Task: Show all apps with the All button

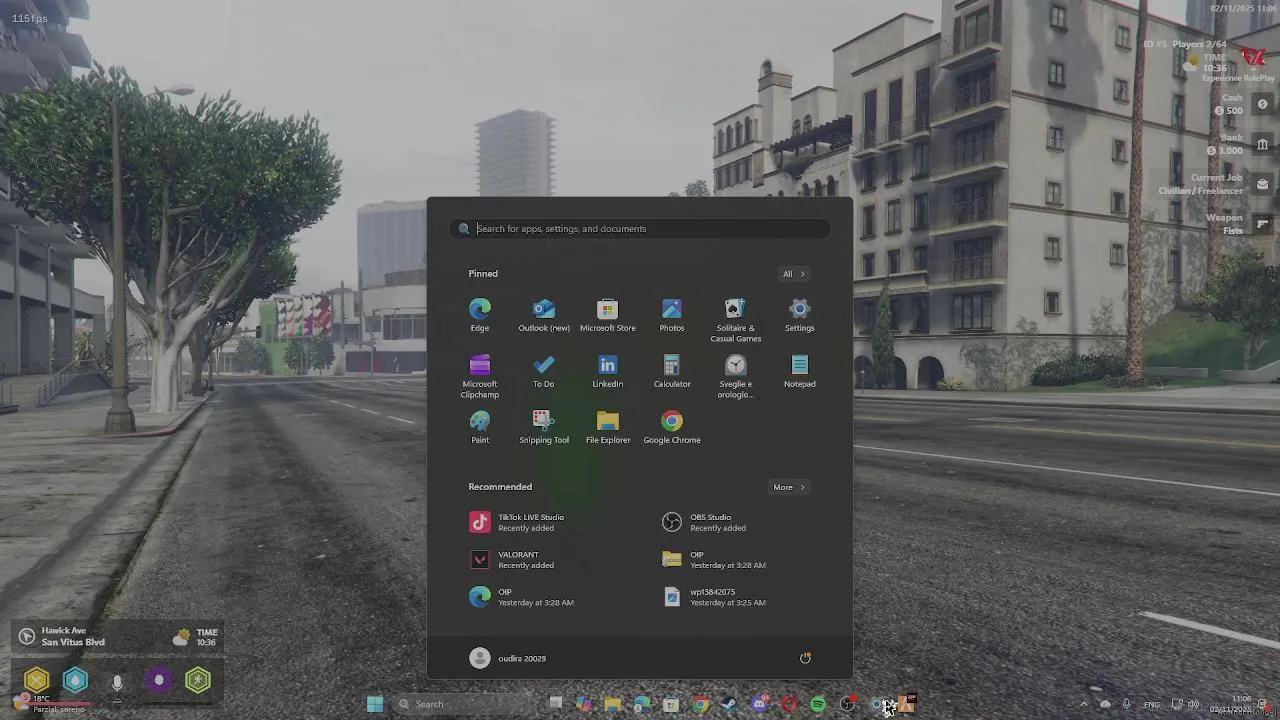Action: [793, 274]
